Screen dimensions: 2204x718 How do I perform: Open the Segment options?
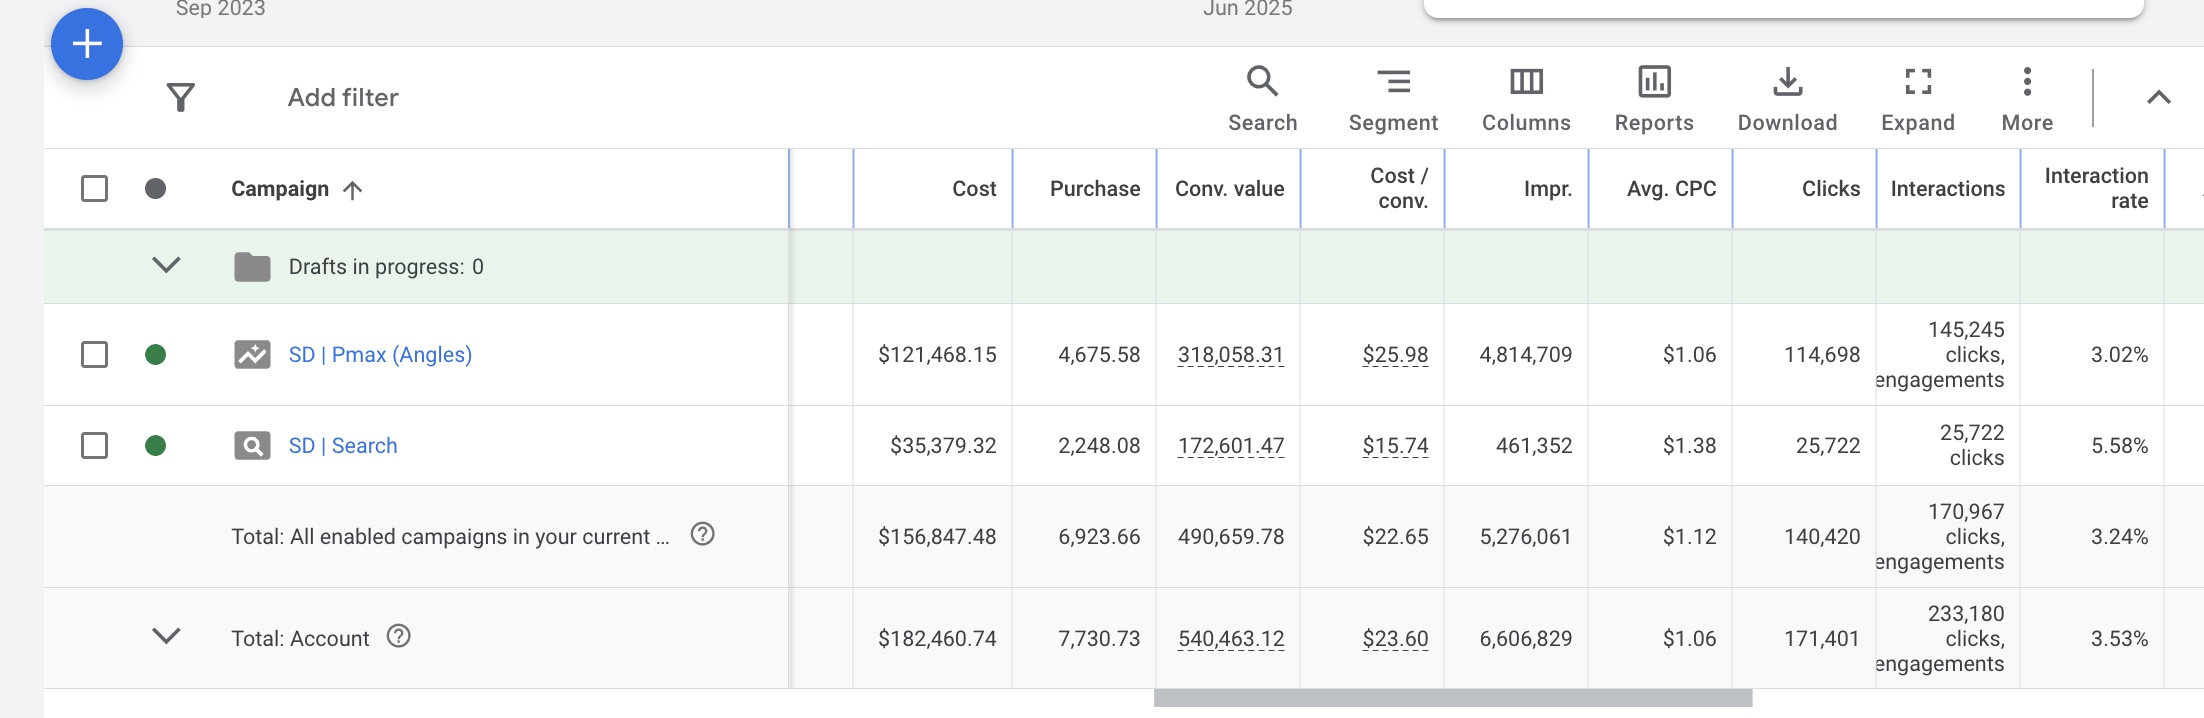[1392, 98]
